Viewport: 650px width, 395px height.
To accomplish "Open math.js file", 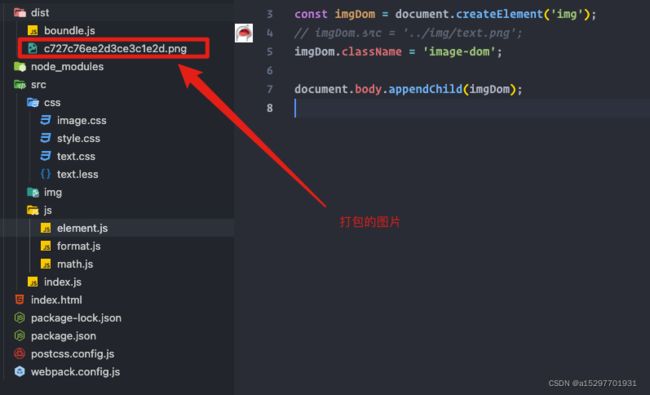I will point(75,264).
